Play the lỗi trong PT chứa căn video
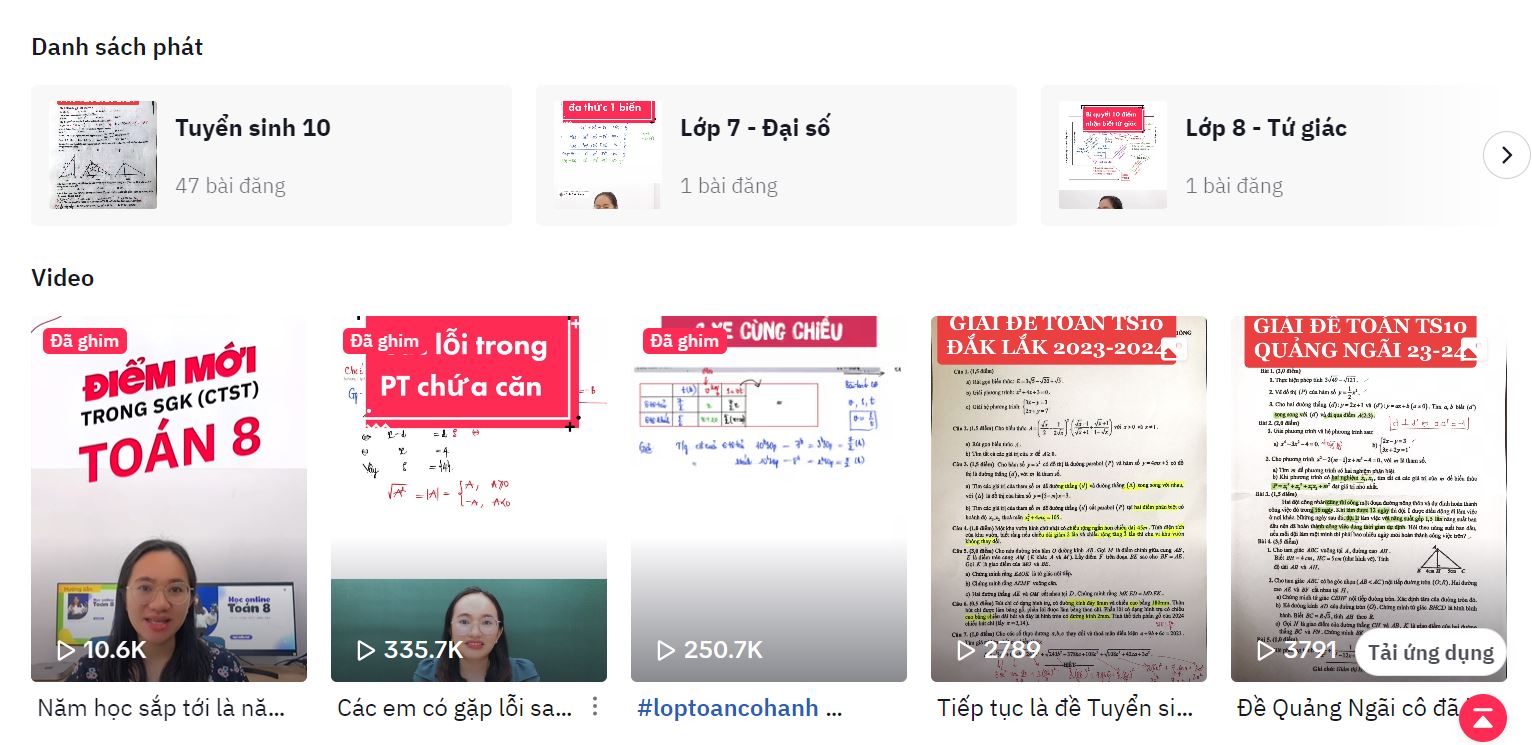Screen dimensions: 1532x745 (469, 499)
